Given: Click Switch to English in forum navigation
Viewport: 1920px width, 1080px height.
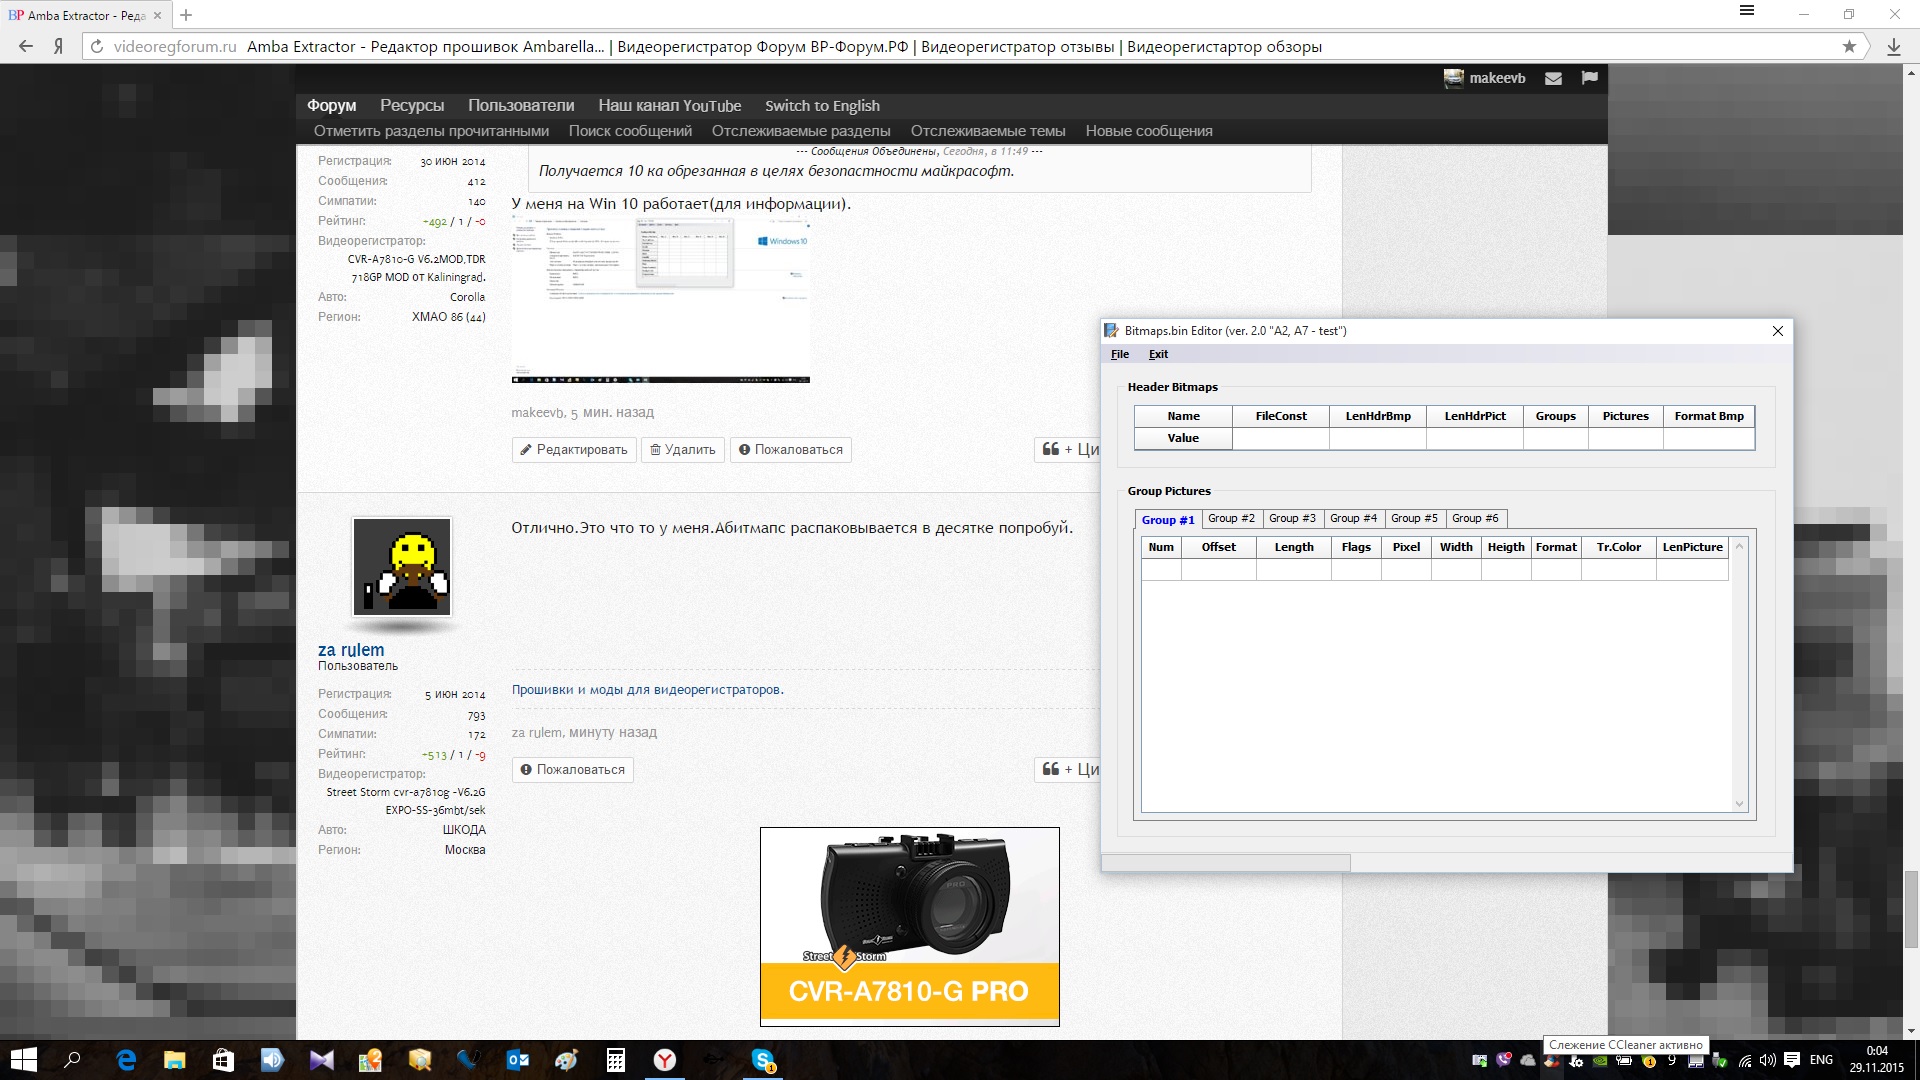Looking at the screenshot, I should tap(822, 106).
